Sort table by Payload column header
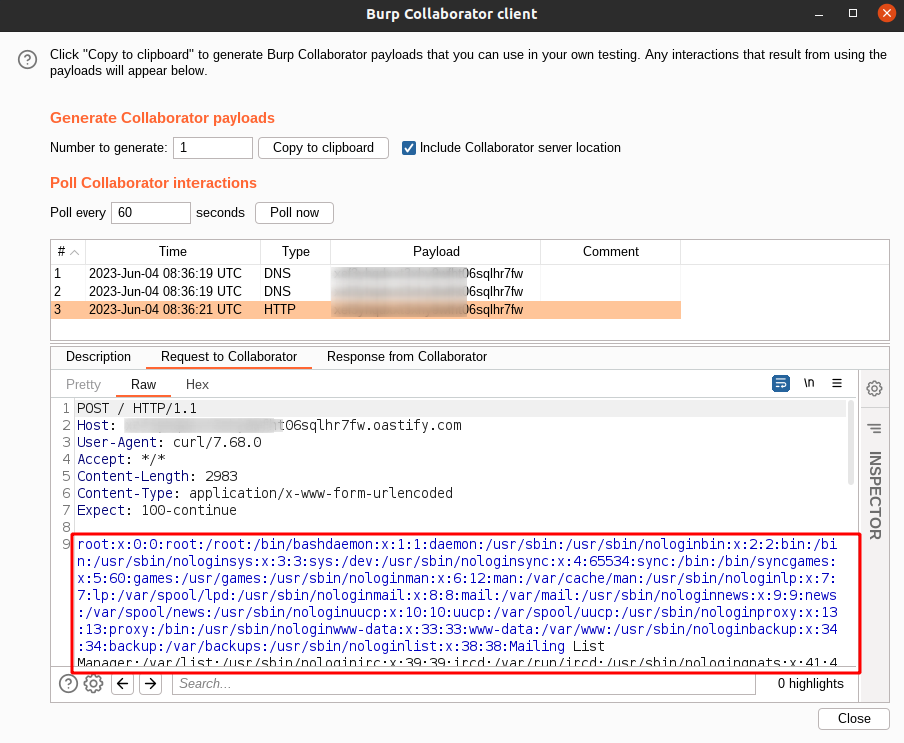The image size is (904, 743). pos(436,252)
